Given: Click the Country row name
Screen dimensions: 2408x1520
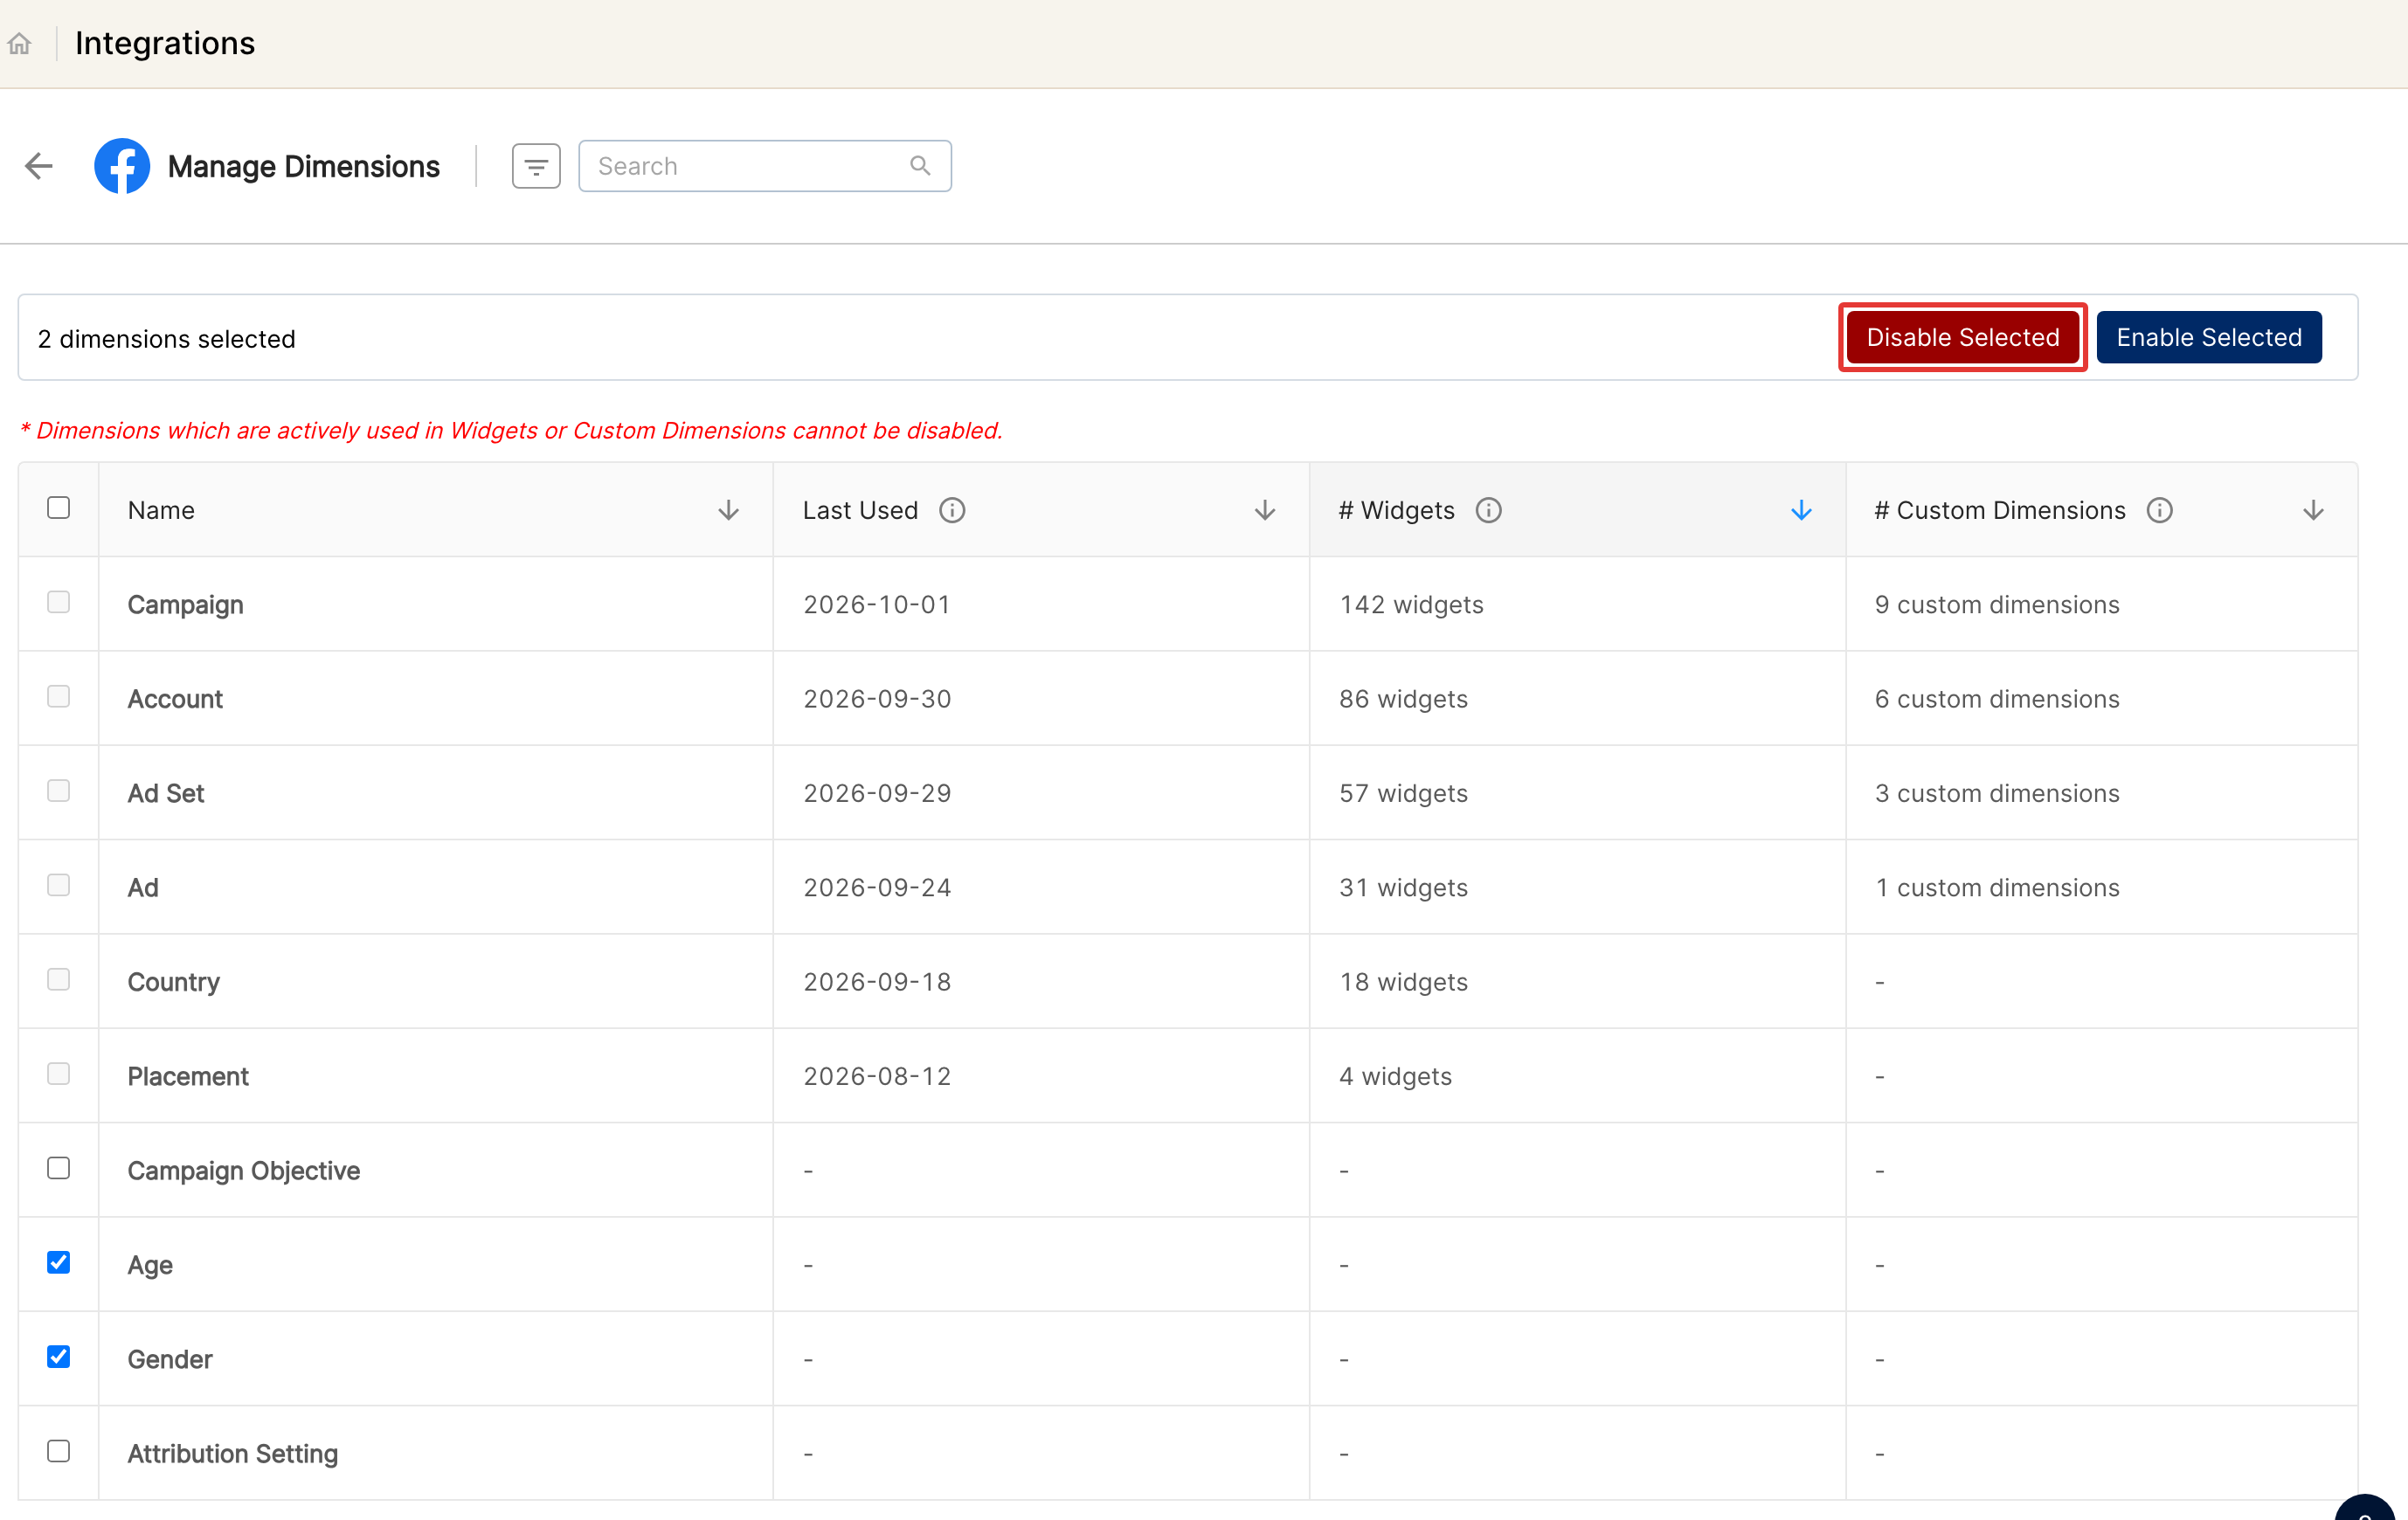Looking at the screenshot, I should pyautogui.click(x=174, y=982).
